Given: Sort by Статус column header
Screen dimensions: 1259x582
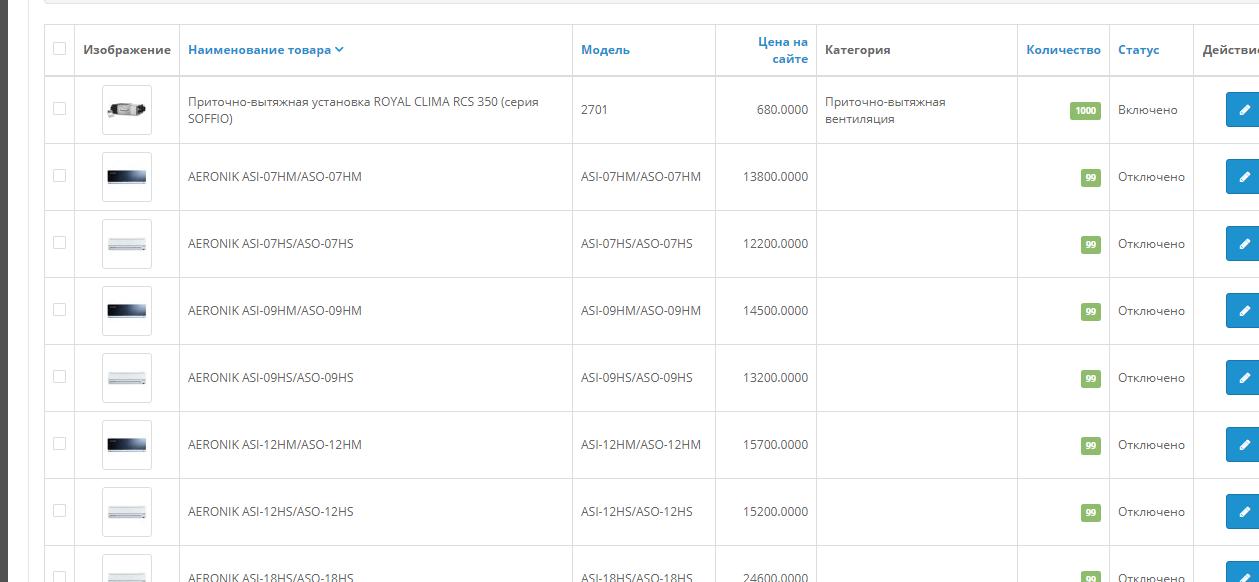Looking at the screenshot, I should point(1139,50).
